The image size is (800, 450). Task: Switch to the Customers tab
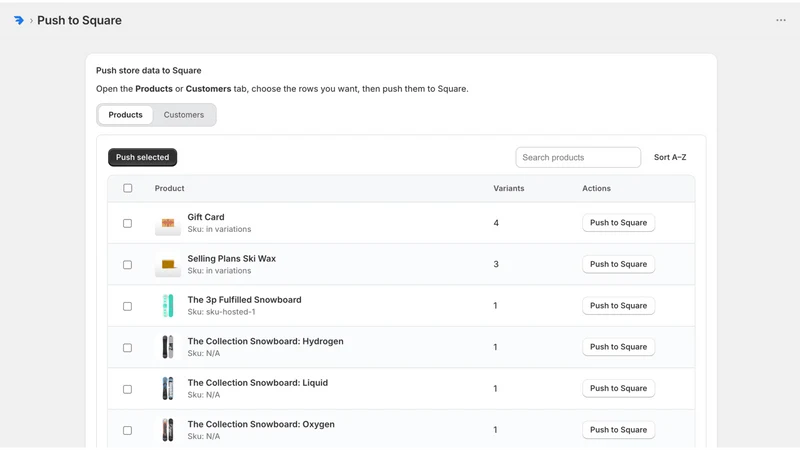pyautogui.click(x=184, y=115)
